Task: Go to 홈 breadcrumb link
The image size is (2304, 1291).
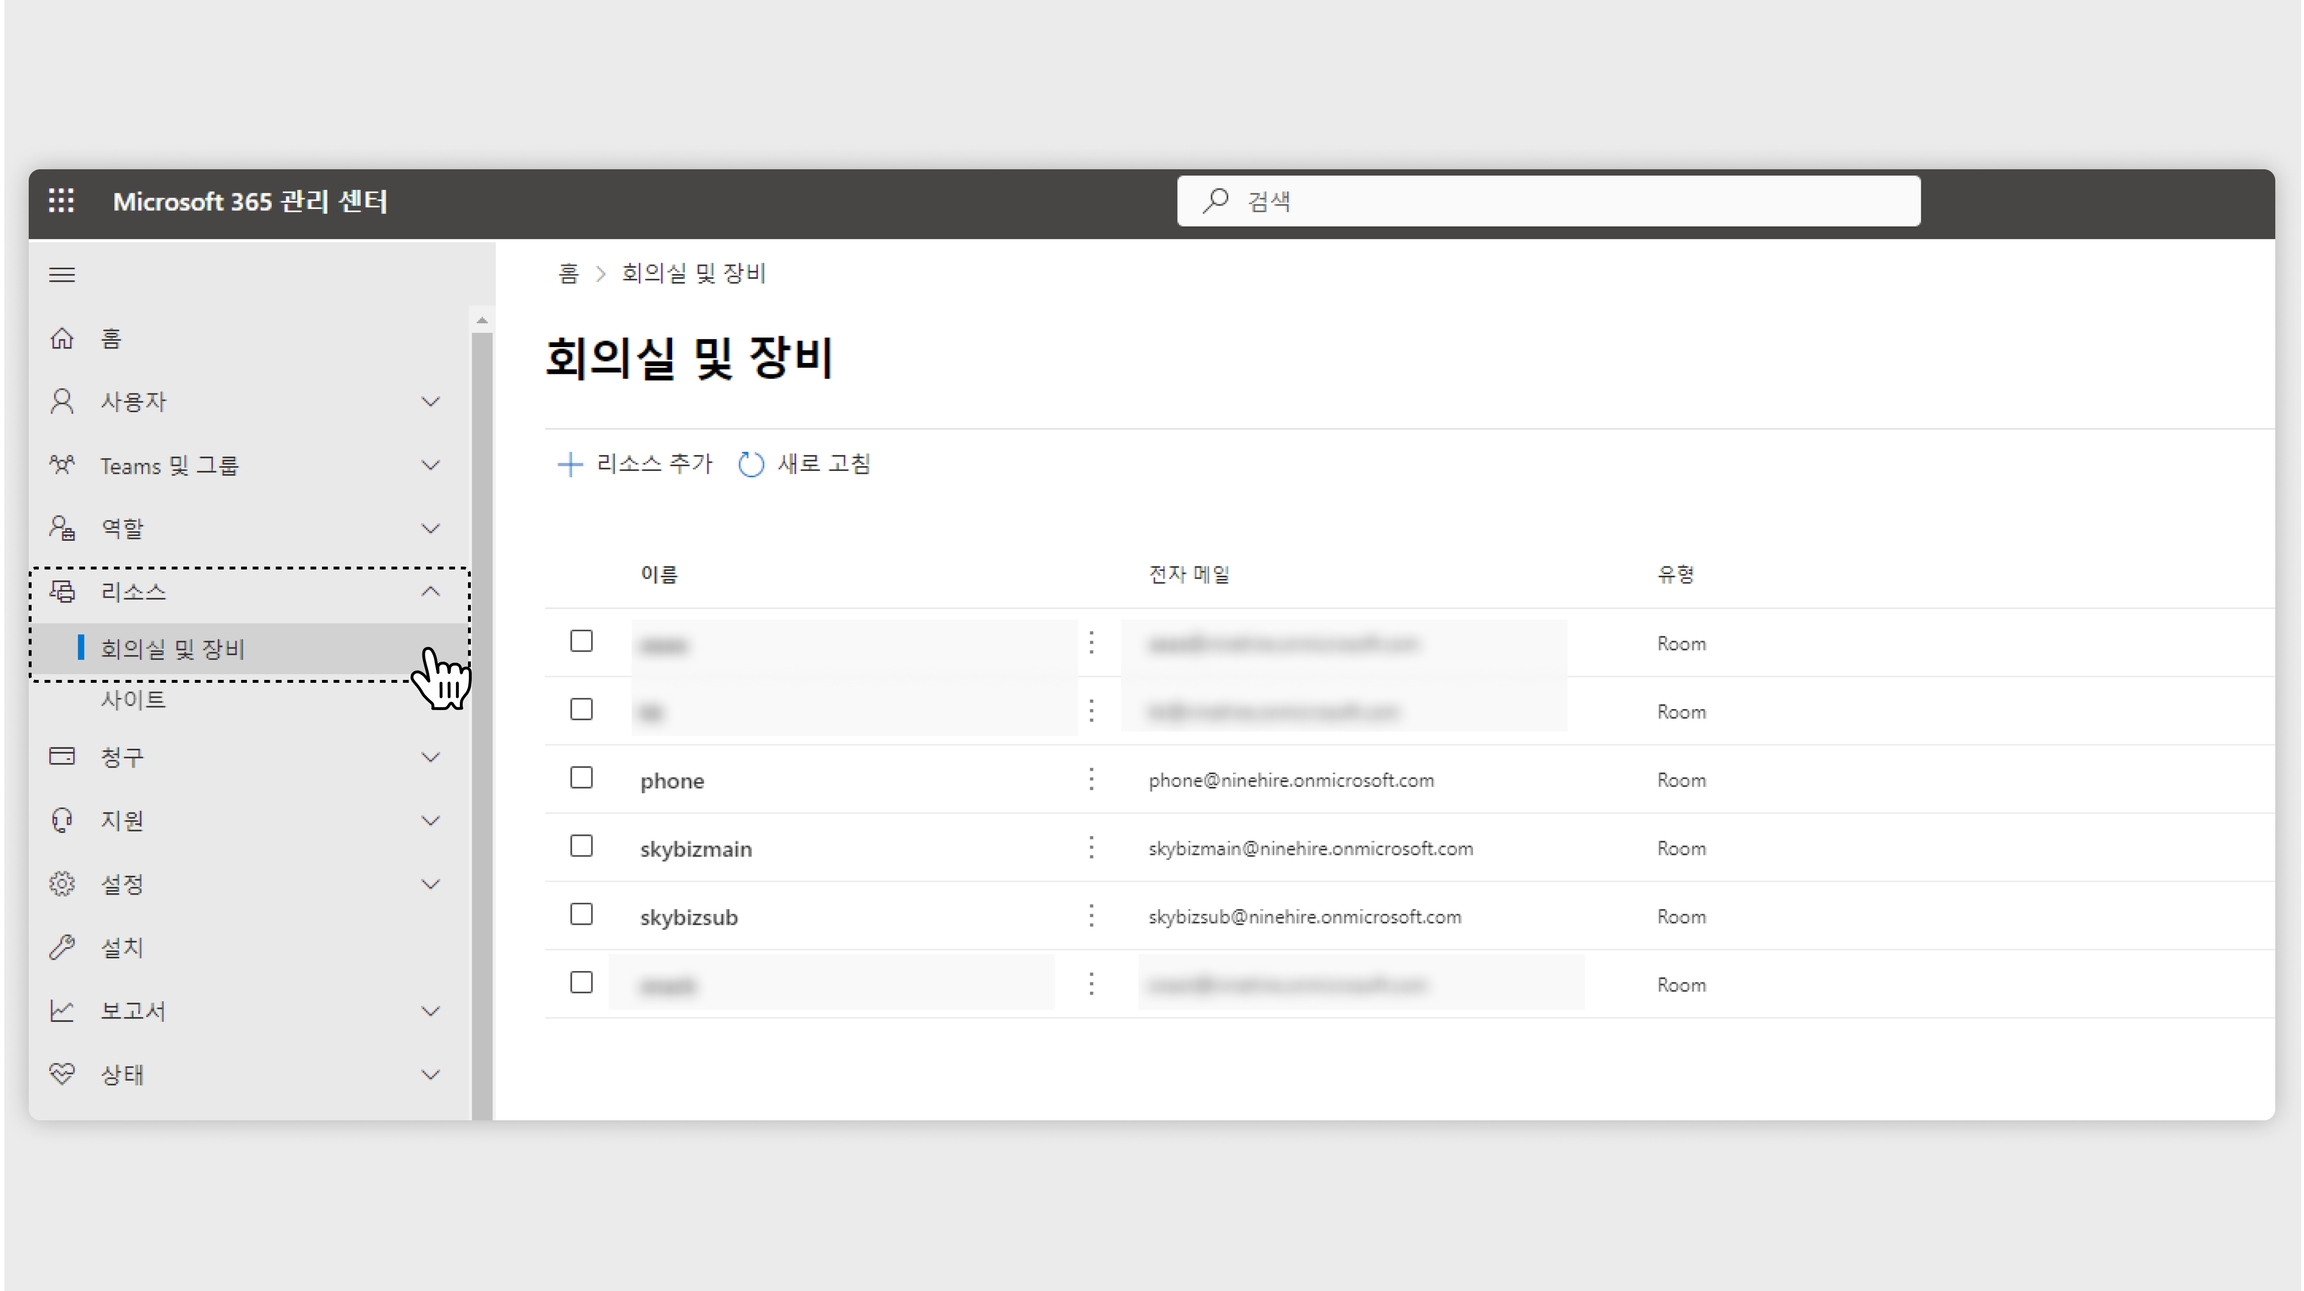Action: [x=568, y=274]
